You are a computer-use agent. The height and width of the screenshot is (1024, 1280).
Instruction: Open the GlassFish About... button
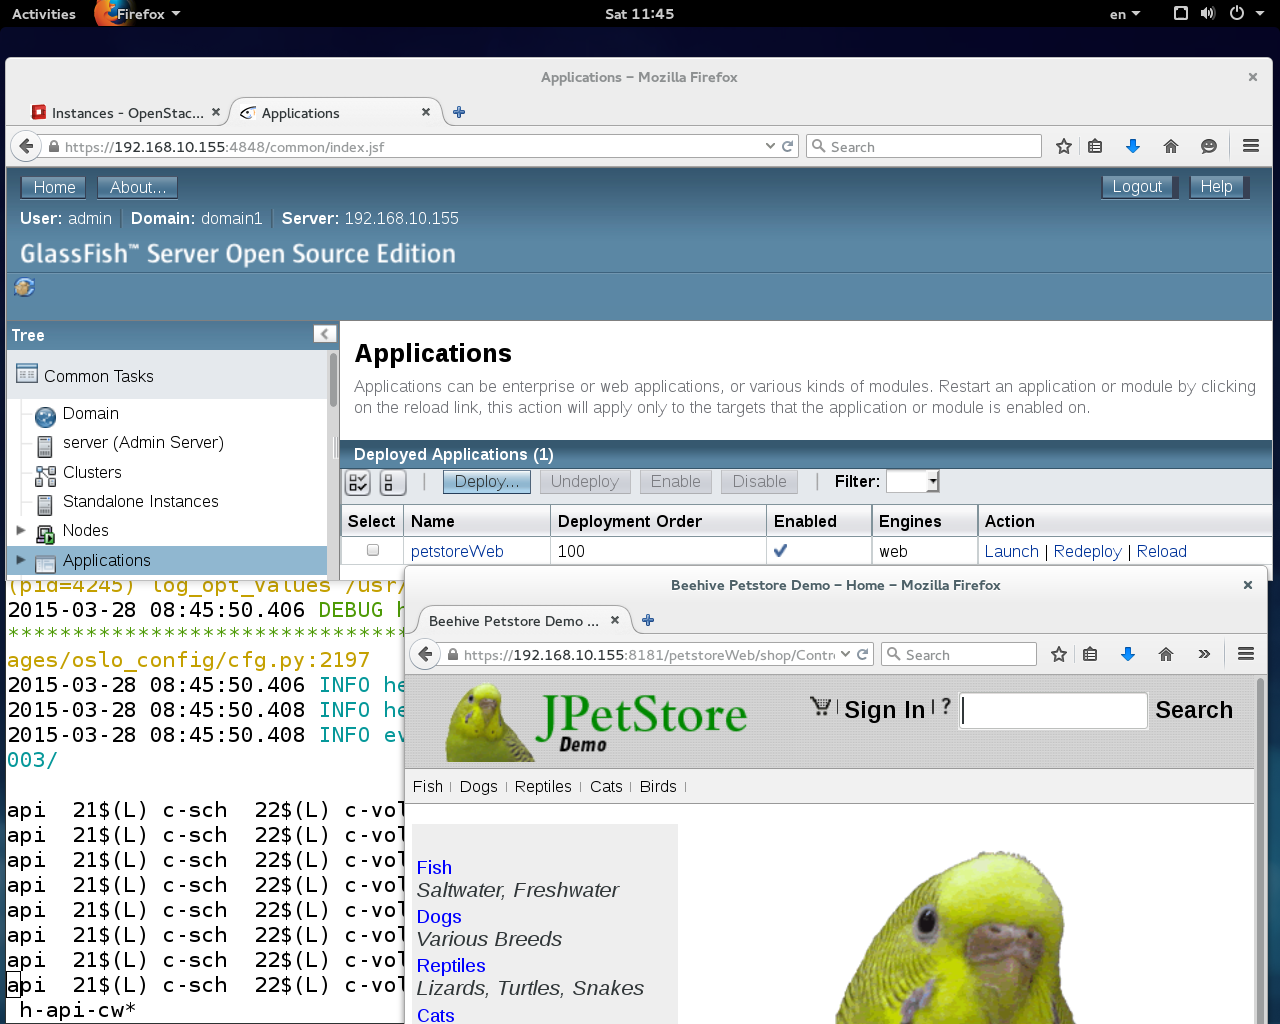pyautogui.click(x=138, y=187)
